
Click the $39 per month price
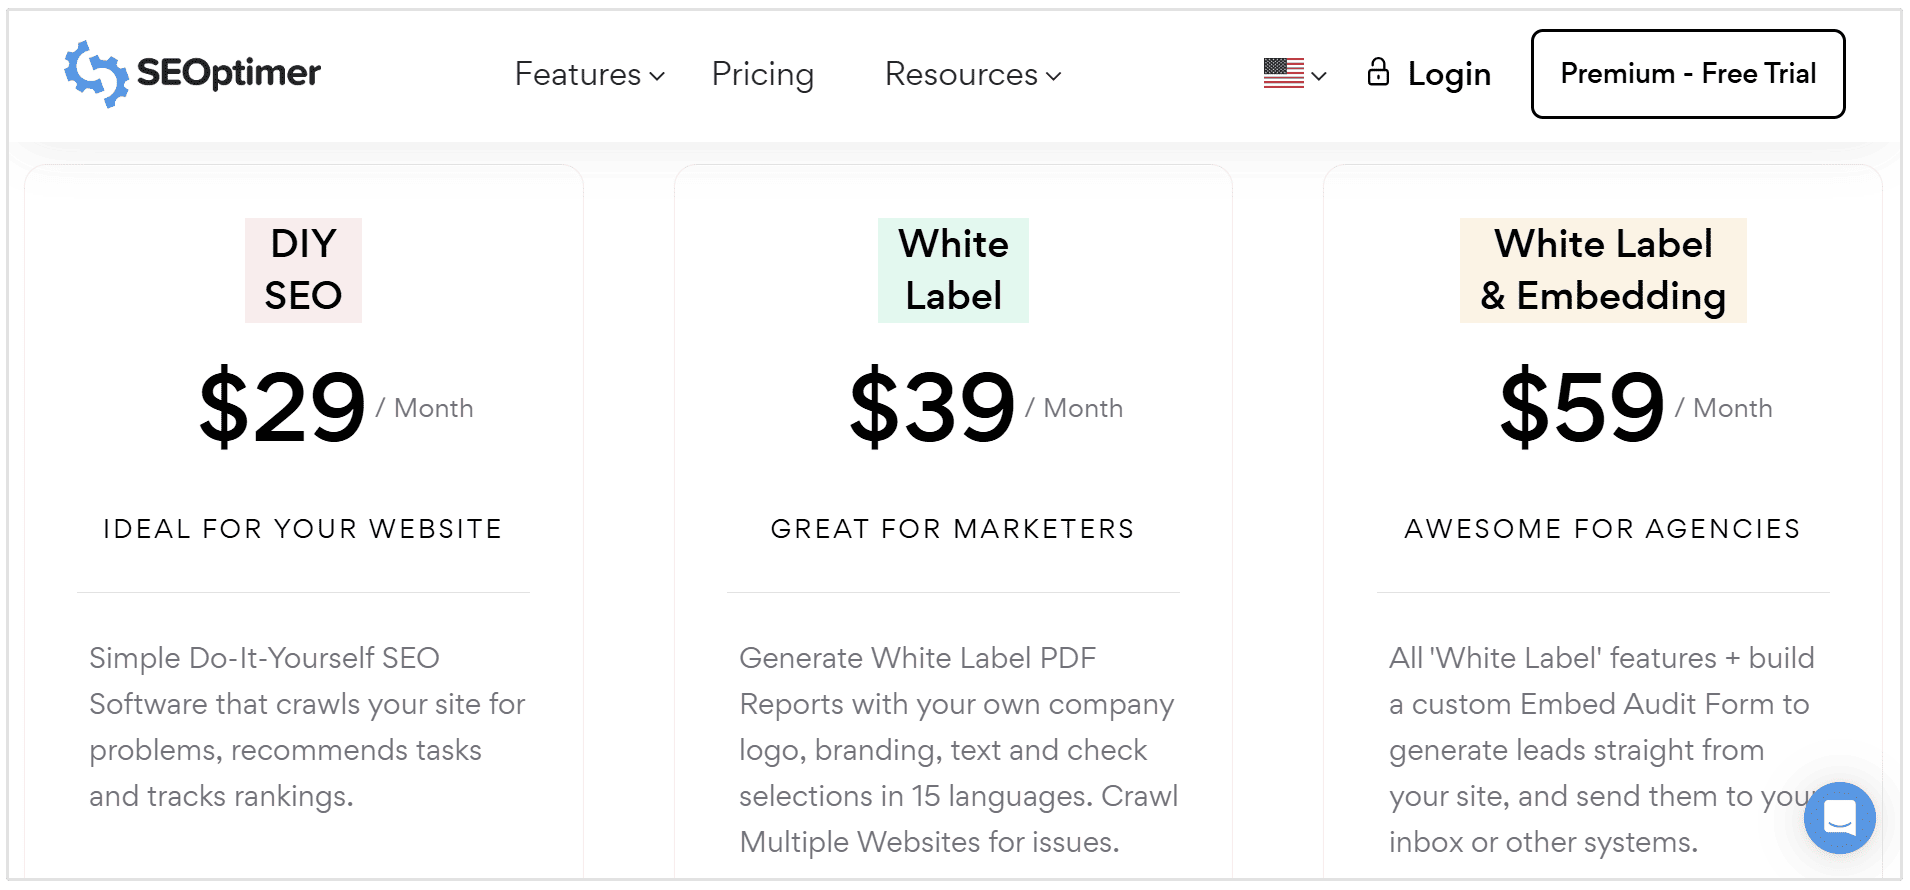(x=931, y=406)
